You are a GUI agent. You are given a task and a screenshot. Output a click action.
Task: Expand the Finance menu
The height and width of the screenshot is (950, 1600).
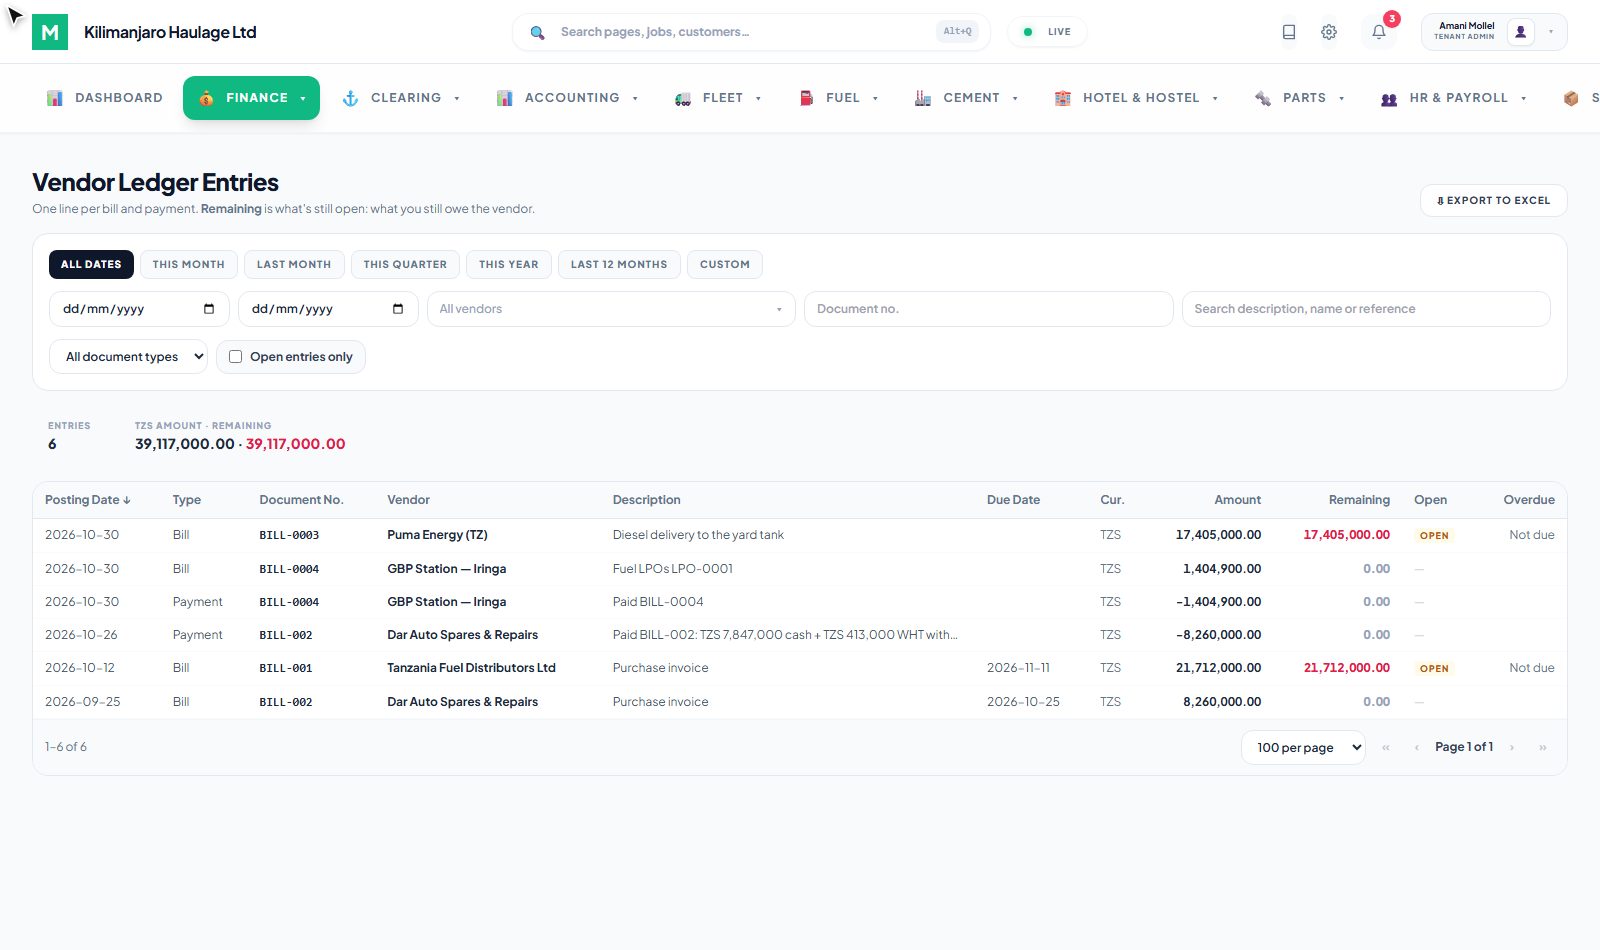click(x=251, y=98)
